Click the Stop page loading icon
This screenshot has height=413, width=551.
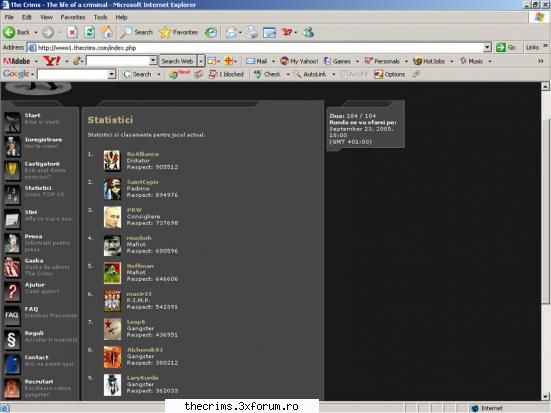72,32
